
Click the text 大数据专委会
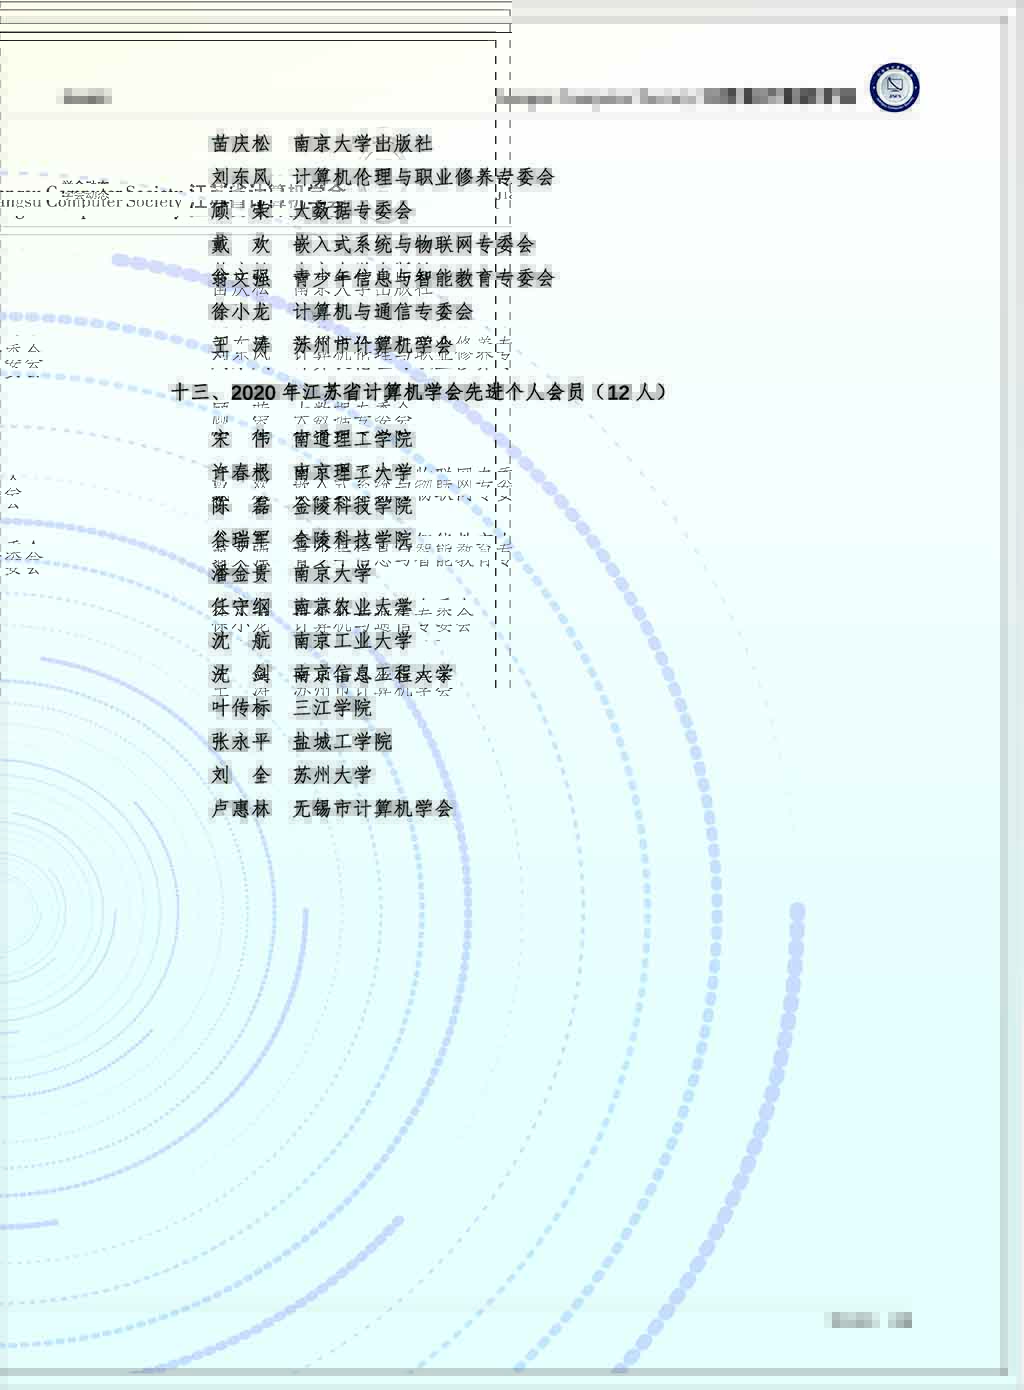coord(352,211)
